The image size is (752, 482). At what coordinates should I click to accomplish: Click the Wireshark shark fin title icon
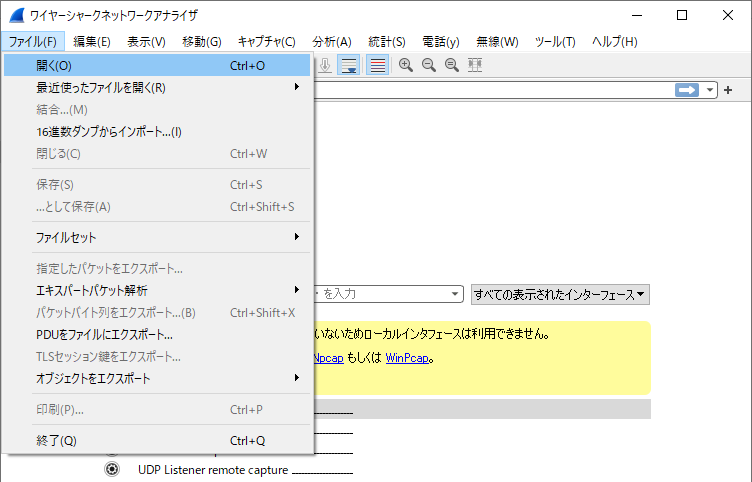pyautogui.click(x=17, y=15)
